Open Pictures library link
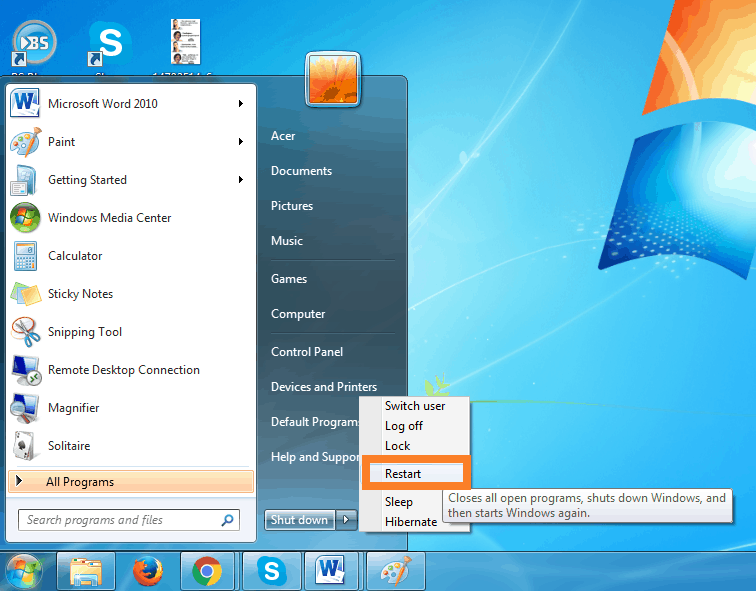The image size is (756, 591). pos(292,206)
